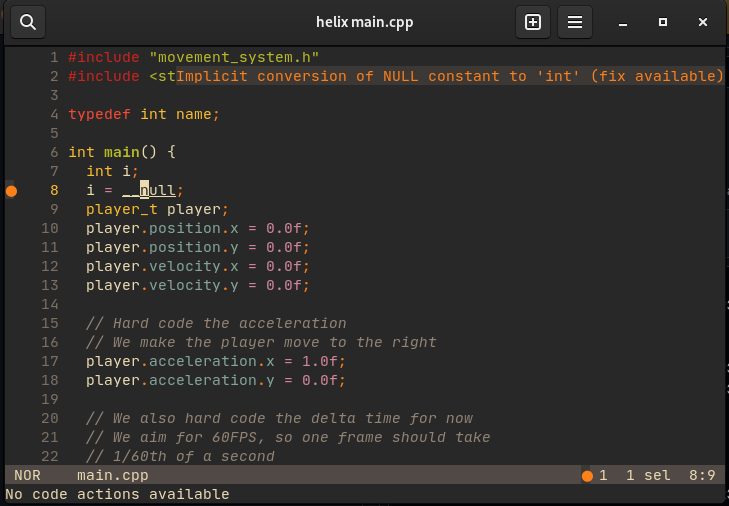This screenshot has width=729, height=506.
Task: Click the 'typedef int name;' line
Action: [144, 114]
